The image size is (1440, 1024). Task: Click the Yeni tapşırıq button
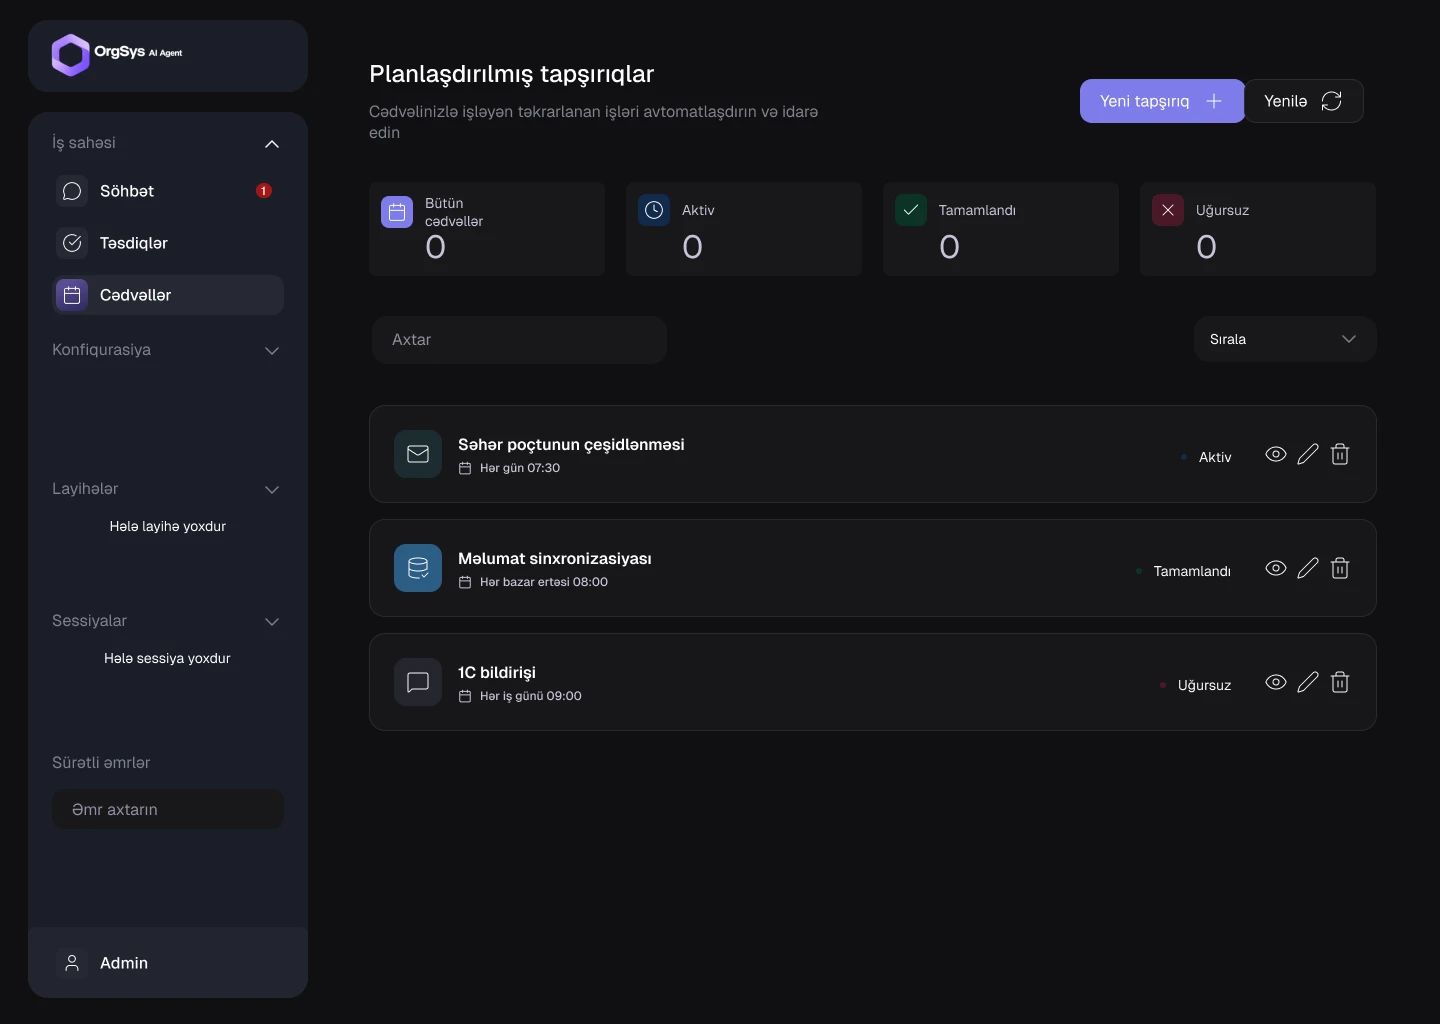point(1162,101)
